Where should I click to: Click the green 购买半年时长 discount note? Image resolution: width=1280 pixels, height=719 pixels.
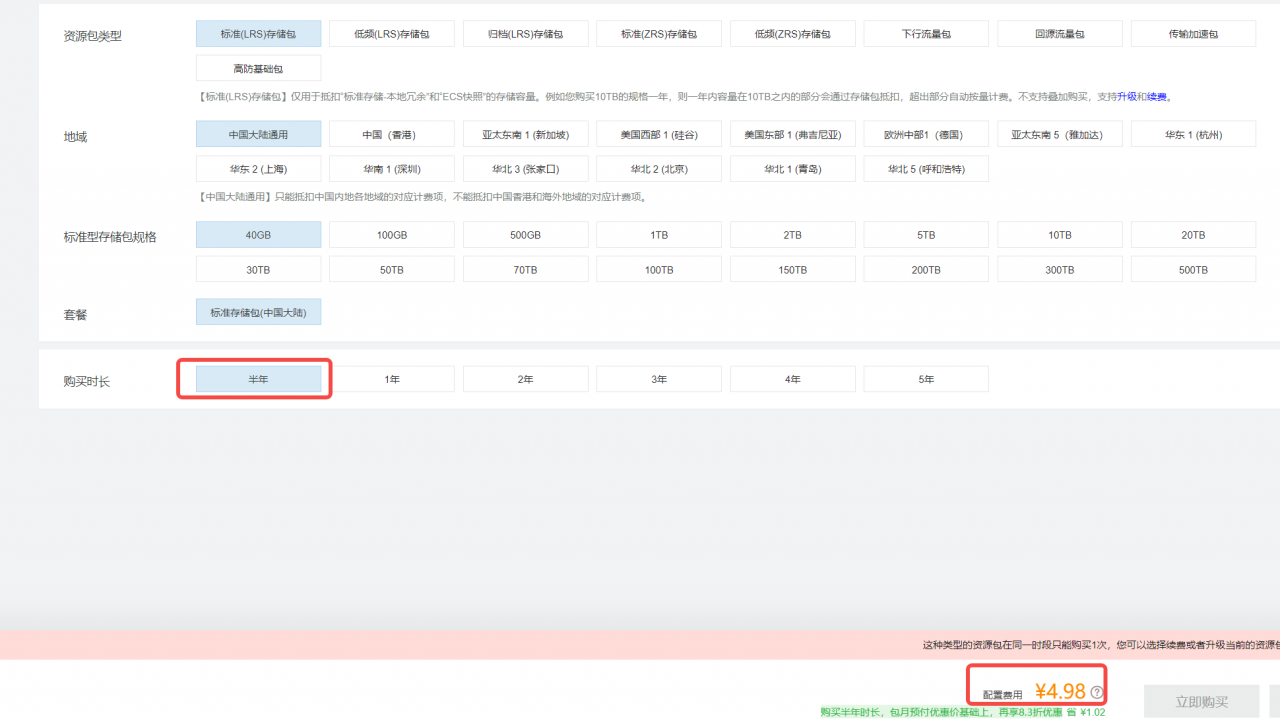[x=962, y=712]
